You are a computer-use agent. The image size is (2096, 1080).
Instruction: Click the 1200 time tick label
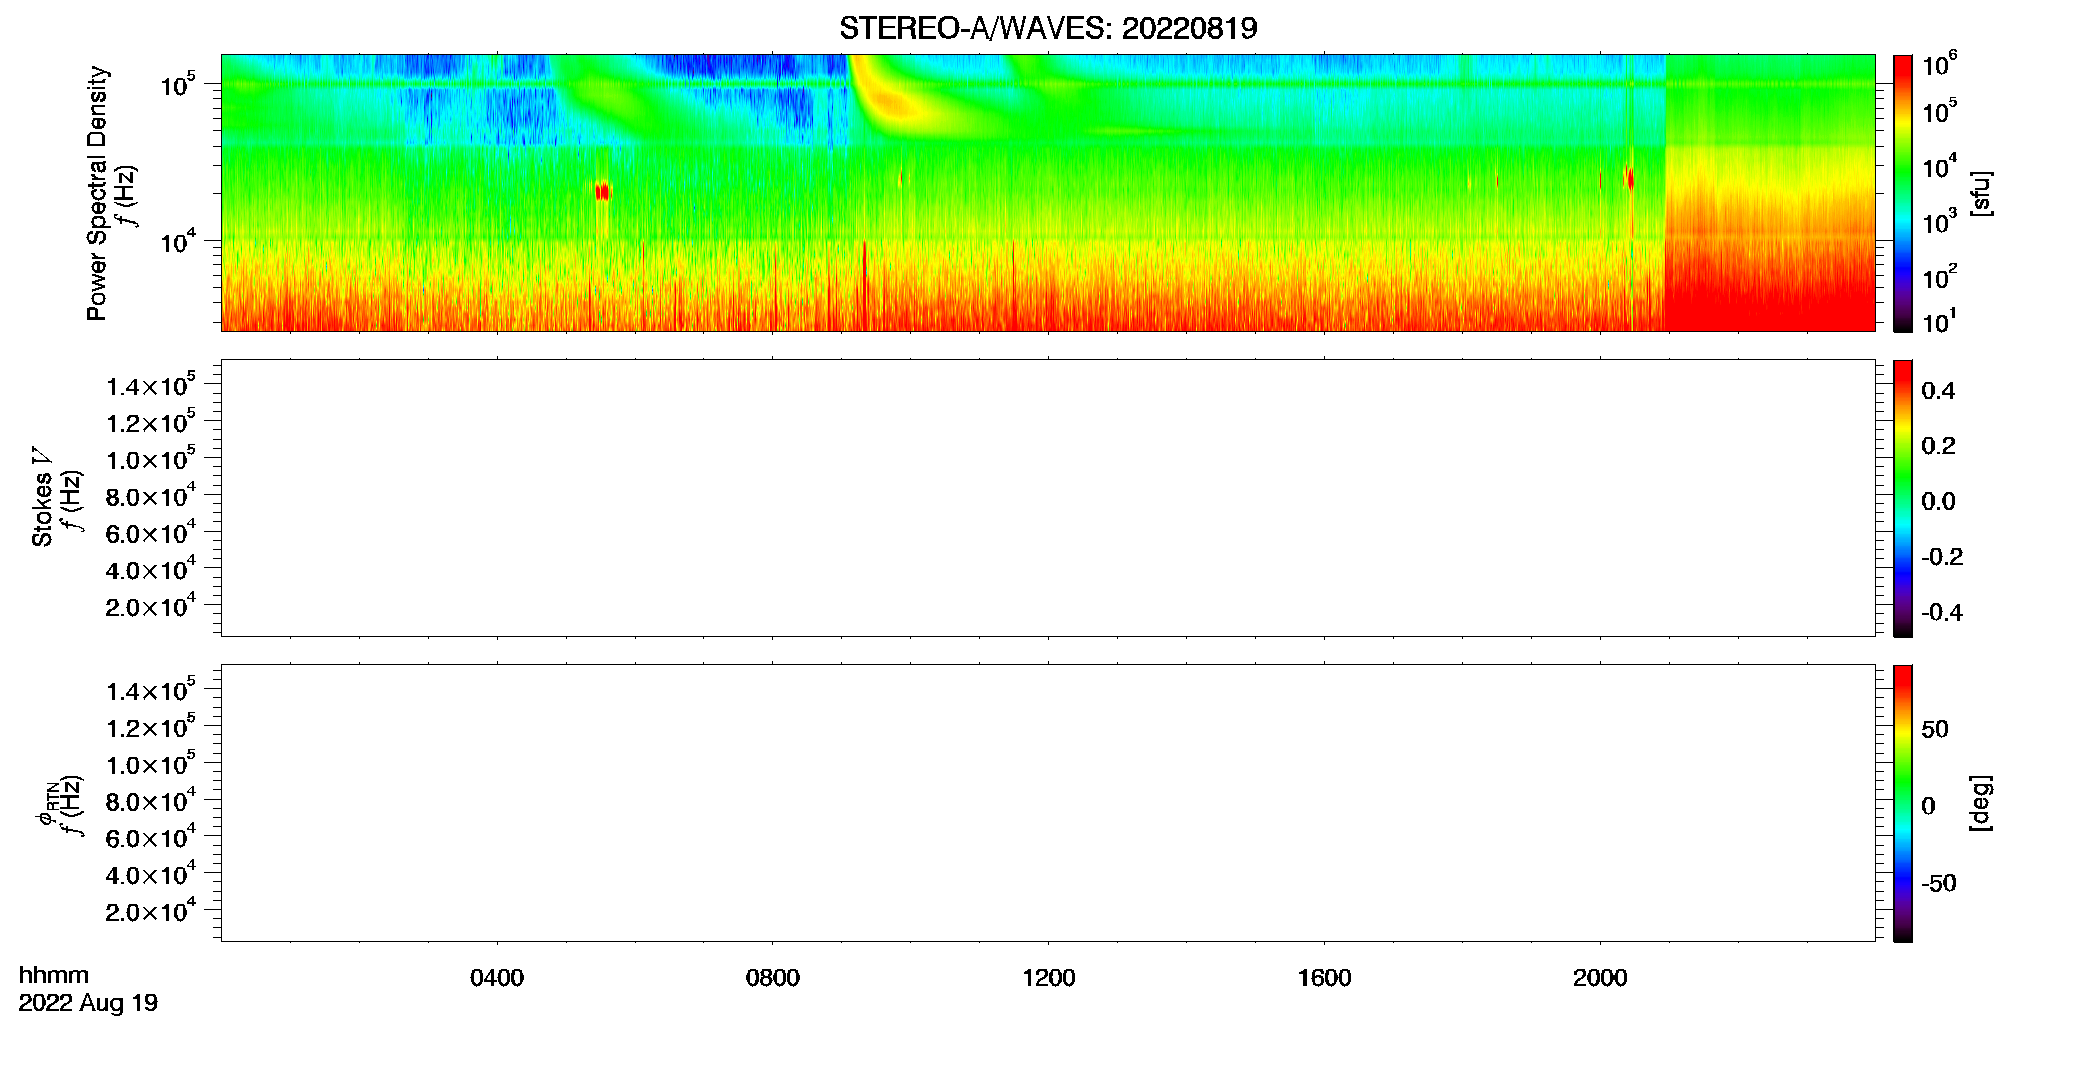pos(1049,978)
